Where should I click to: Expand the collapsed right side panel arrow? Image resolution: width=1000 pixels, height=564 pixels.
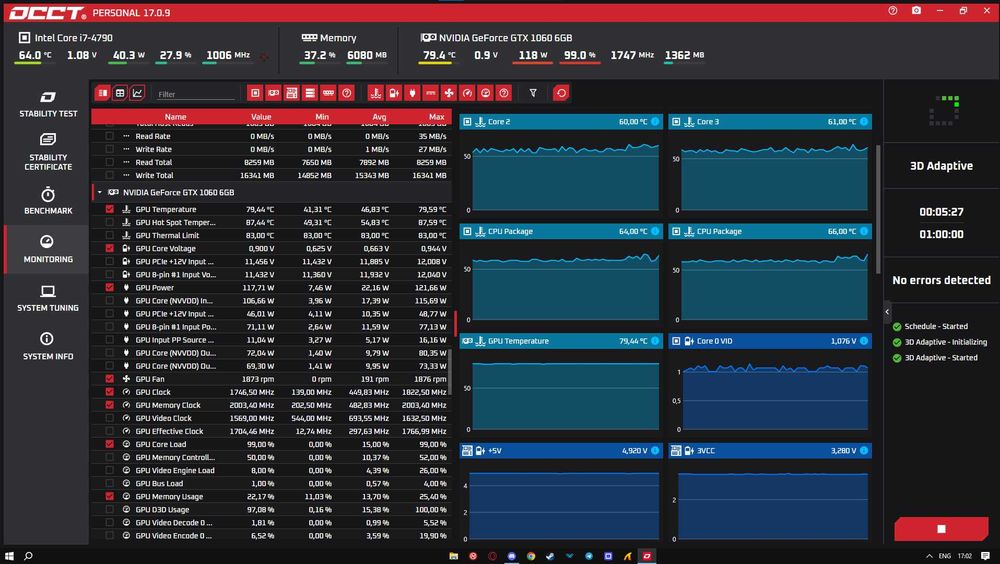tap(887, 311)
